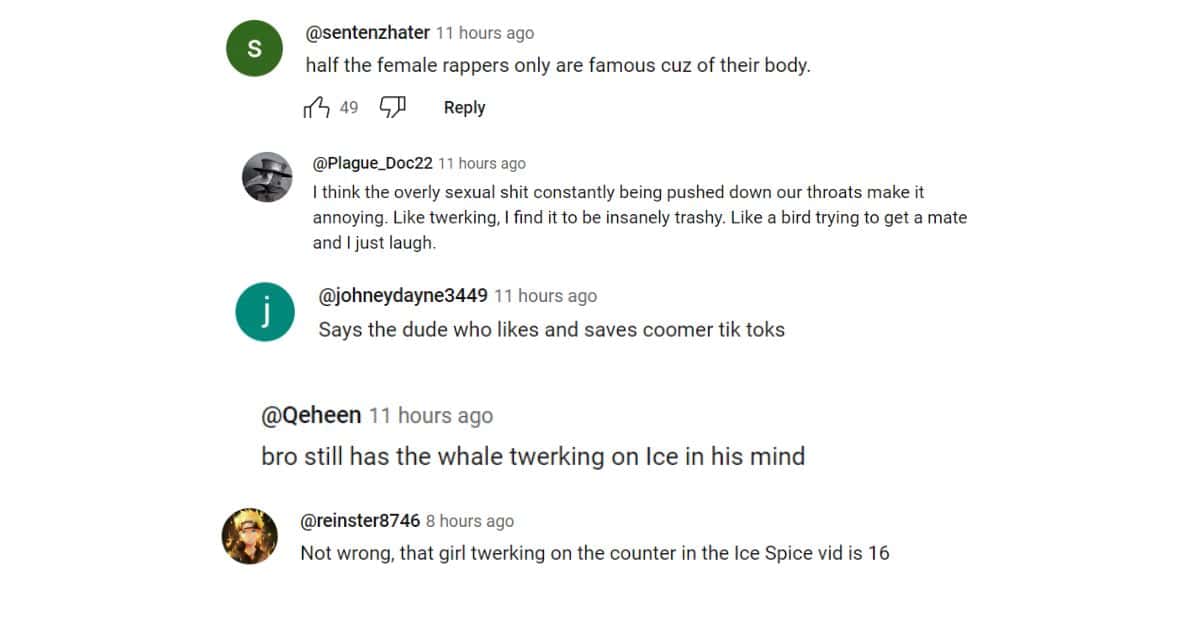Image resolution: width=1200 pixels, height=628 pixels.
Task: Open the reinster8746 anime avatar
Action: [x=249, y=536]
